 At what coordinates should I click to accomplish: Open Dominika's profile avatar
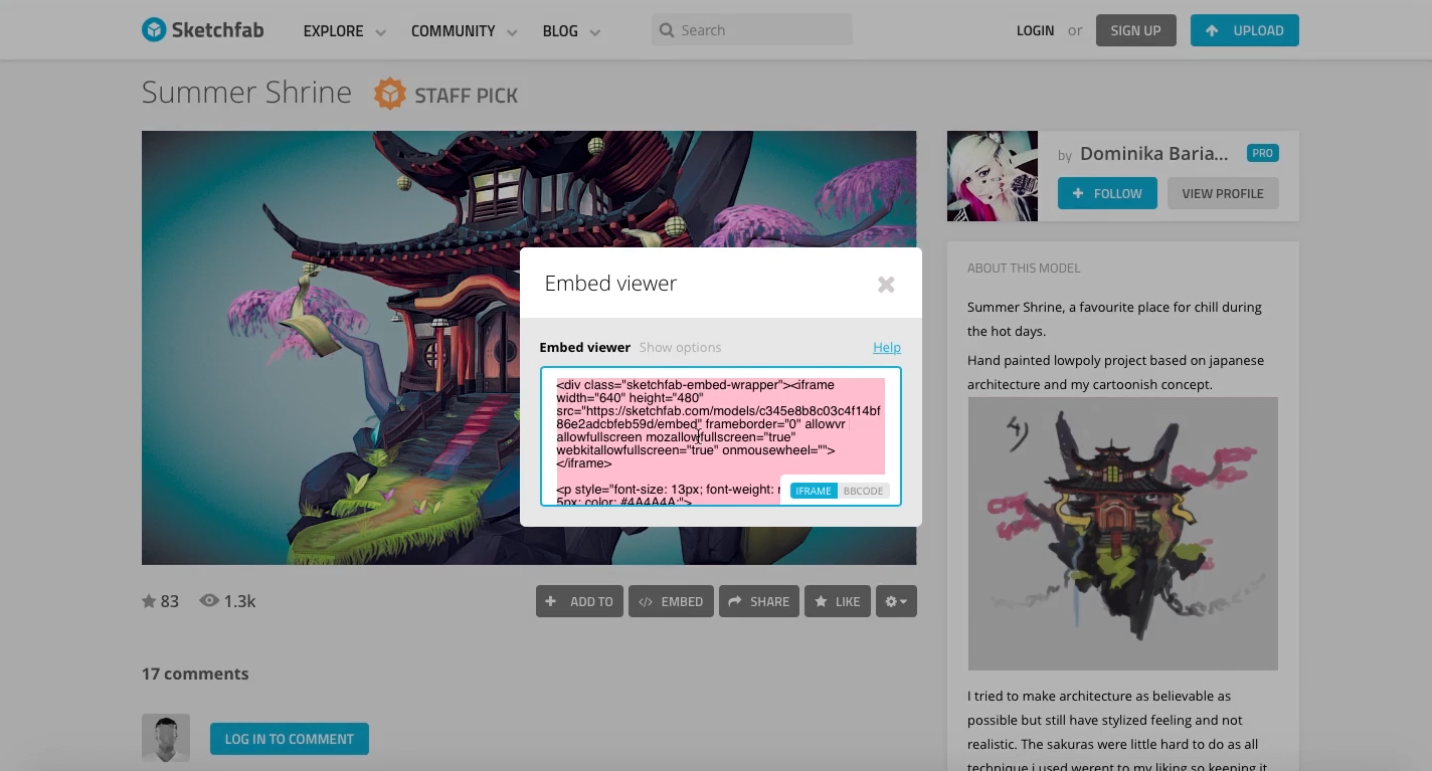(992, 176)
